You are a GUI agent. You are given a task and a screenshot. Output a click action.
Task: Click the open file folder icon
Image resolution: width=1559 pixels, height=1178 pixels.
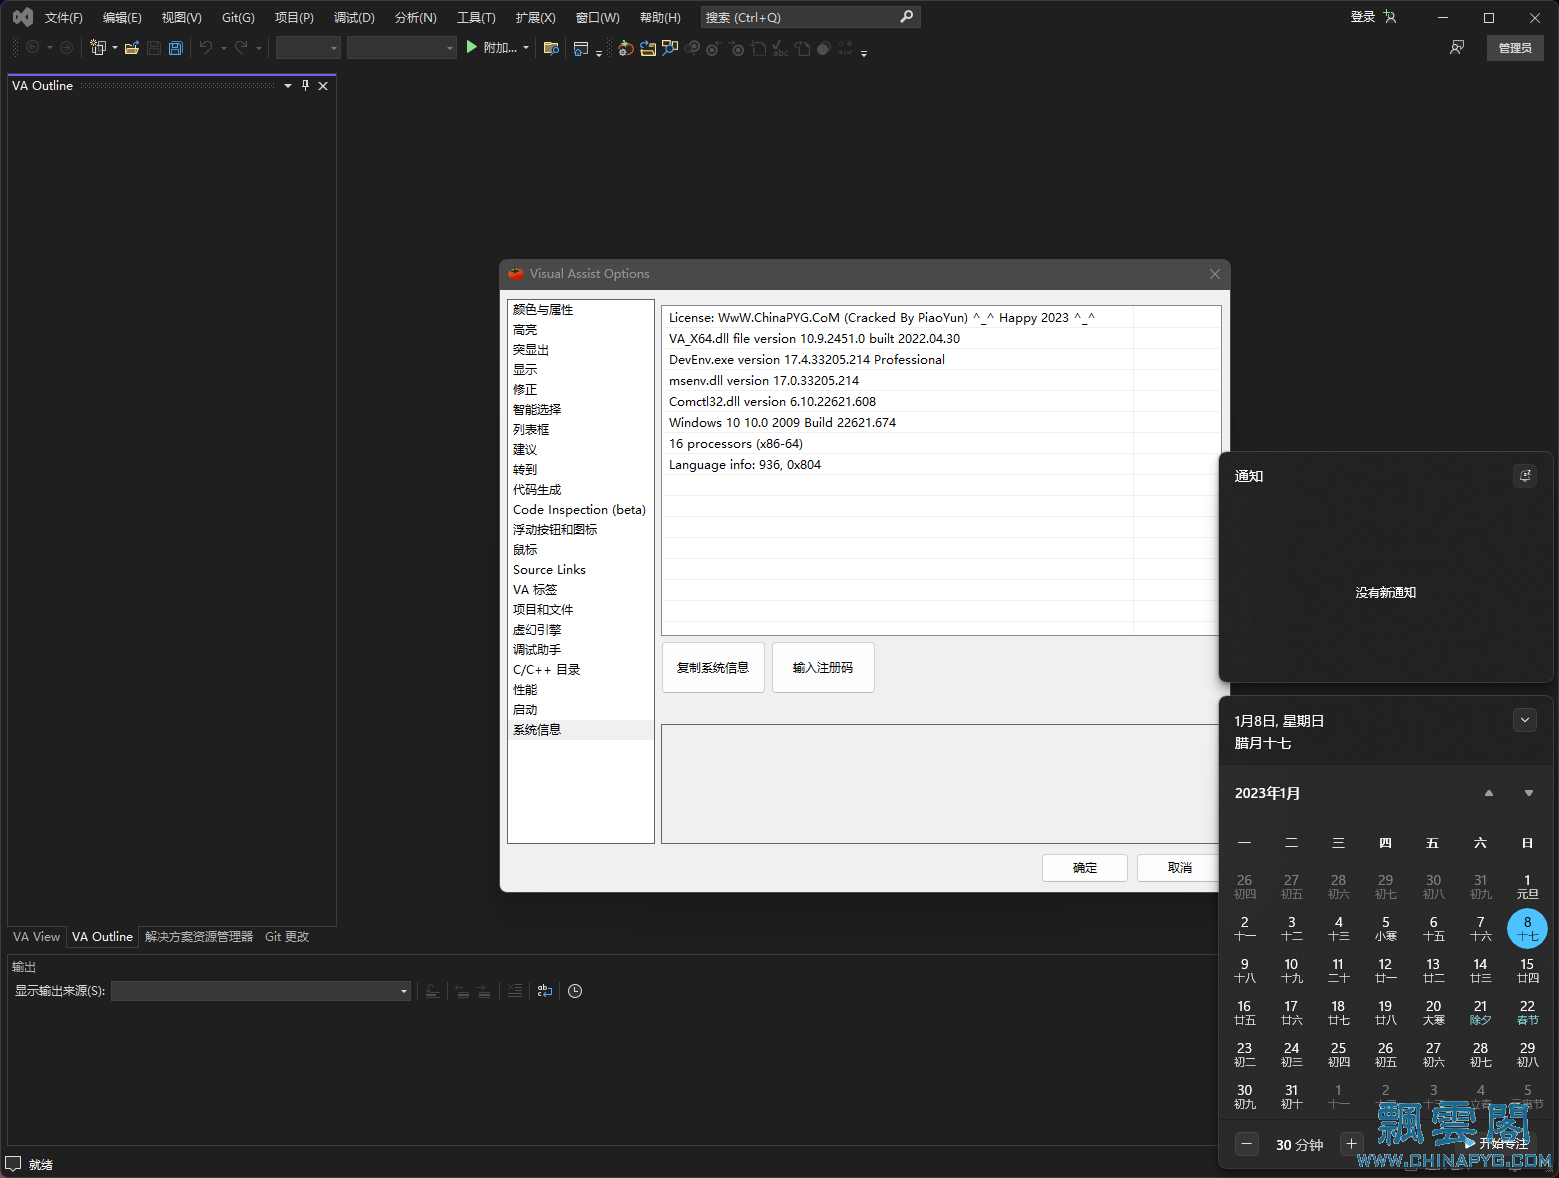[131, 47]
